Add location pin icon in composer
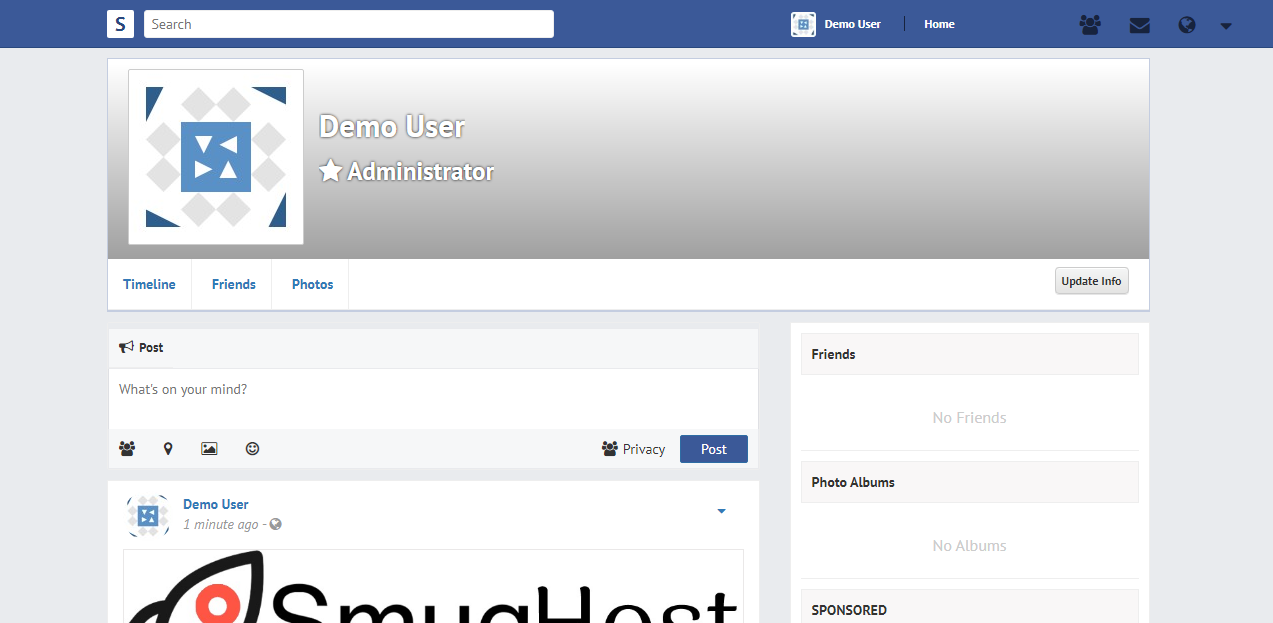 (168, 449)
